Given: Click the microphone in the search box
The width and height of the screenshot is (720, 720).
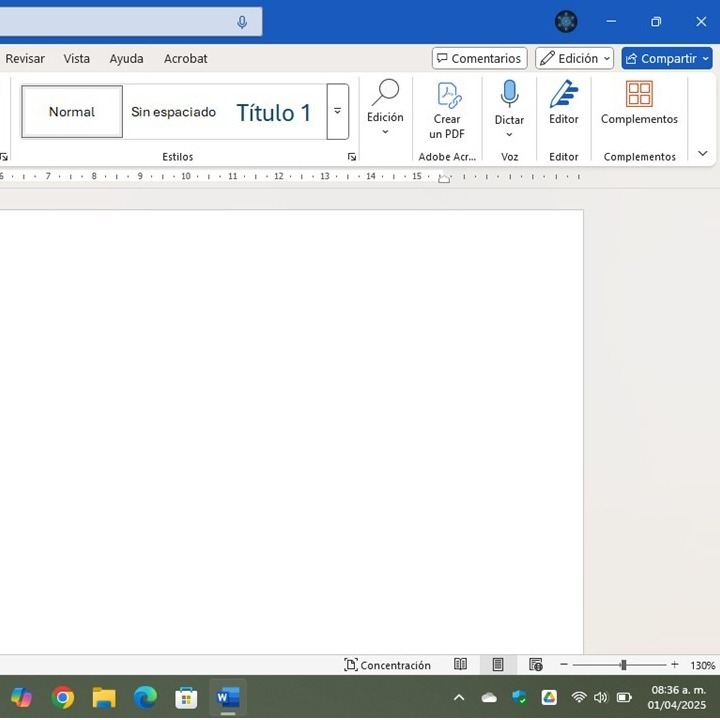Looking at the screenshot, I should point(242,22).
